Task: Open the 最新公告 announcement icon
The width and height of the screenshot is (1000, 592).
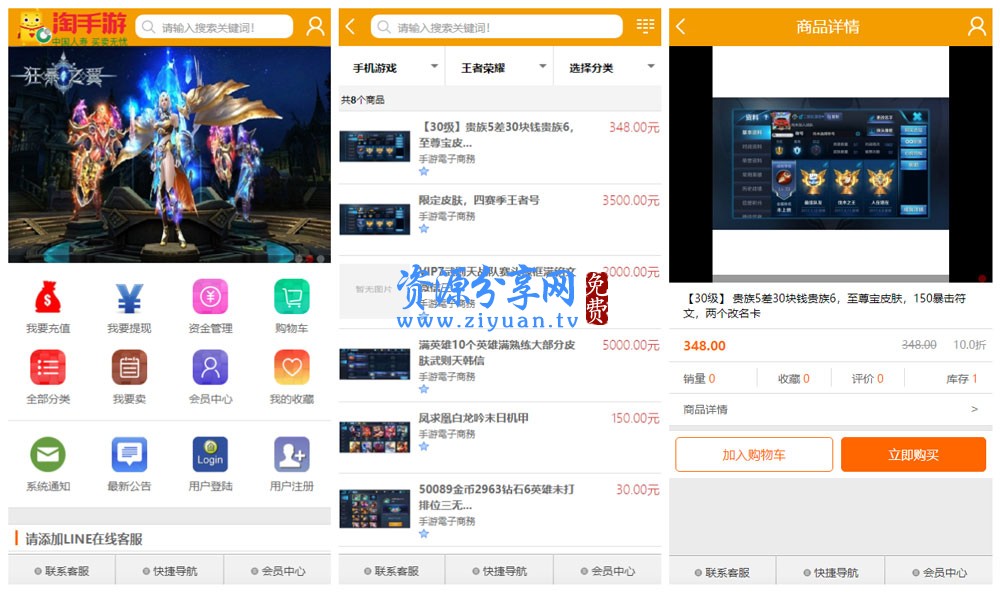Action: (x=129, y=454)
